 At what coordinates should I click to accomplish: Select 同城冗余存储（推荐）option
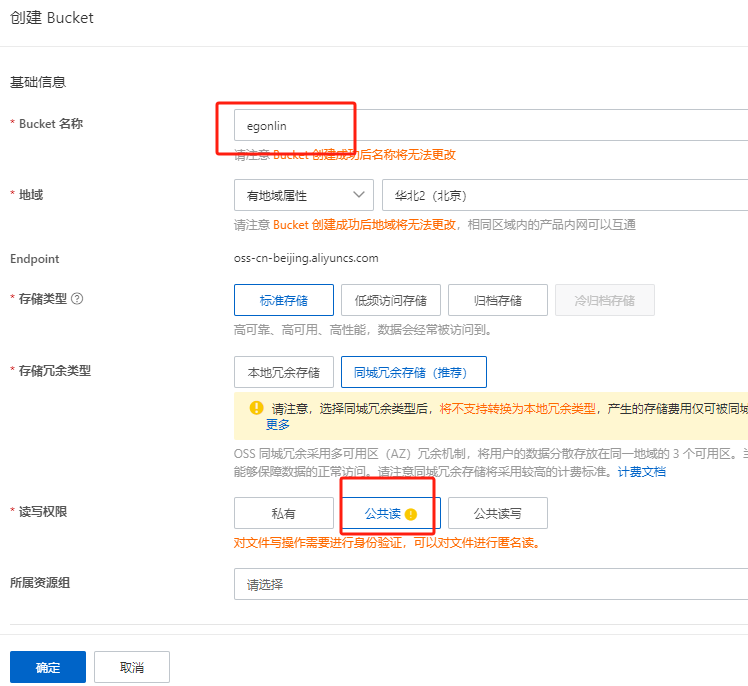coord(413,372)
